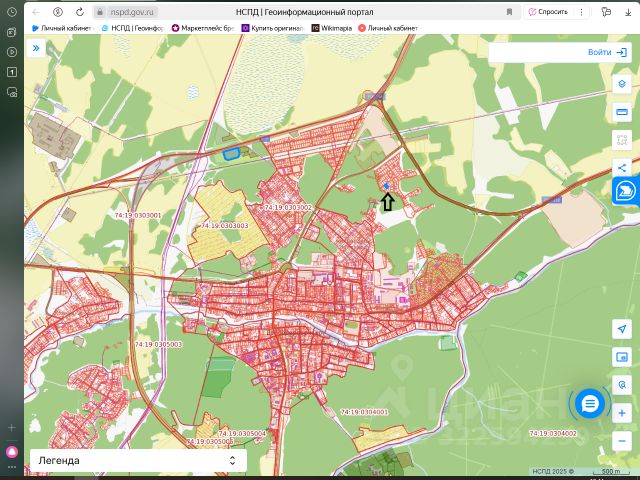
Task: Open the blue map assistant widget
Action: pyautogui.click(x=626, y=191)
